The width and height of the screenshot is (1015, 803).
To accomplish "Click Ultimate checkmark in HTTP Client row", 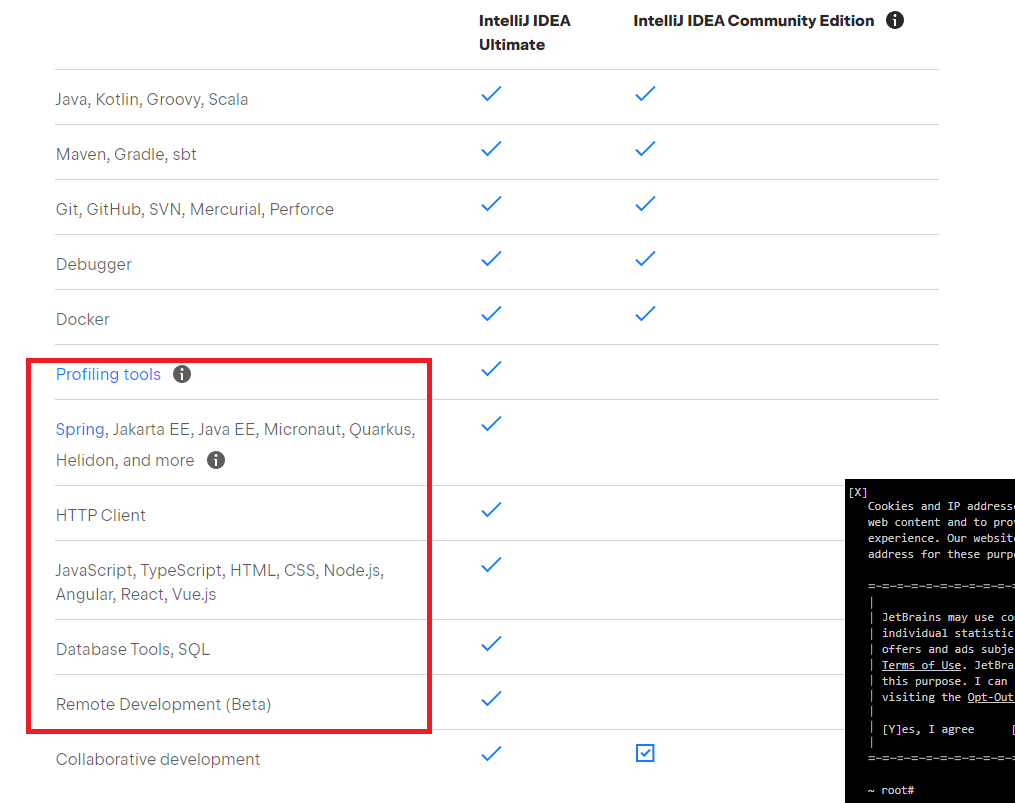I will click(491, 510).
